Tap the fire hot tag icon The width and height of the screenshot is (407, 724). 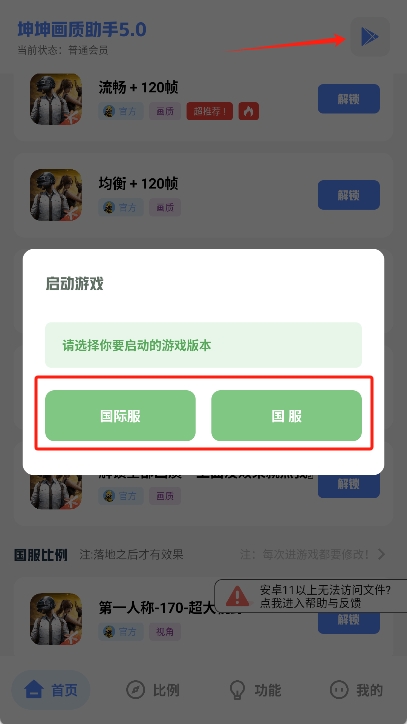coord(249,111)
